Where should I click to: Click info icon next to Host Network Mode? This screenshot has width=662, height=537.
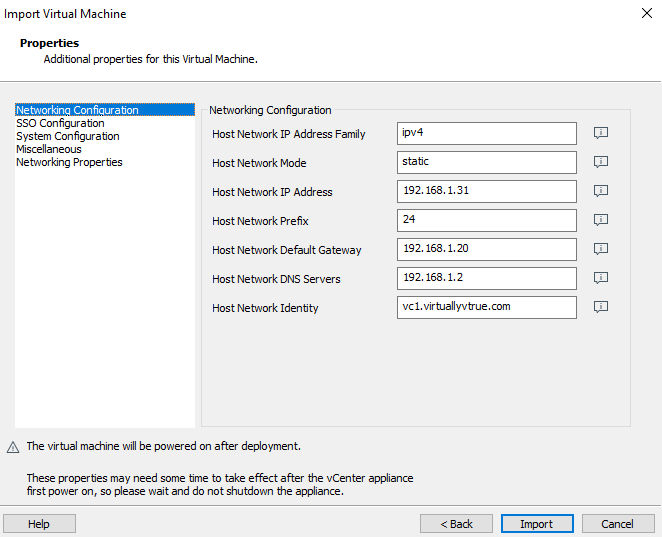[x=601, y=162]
